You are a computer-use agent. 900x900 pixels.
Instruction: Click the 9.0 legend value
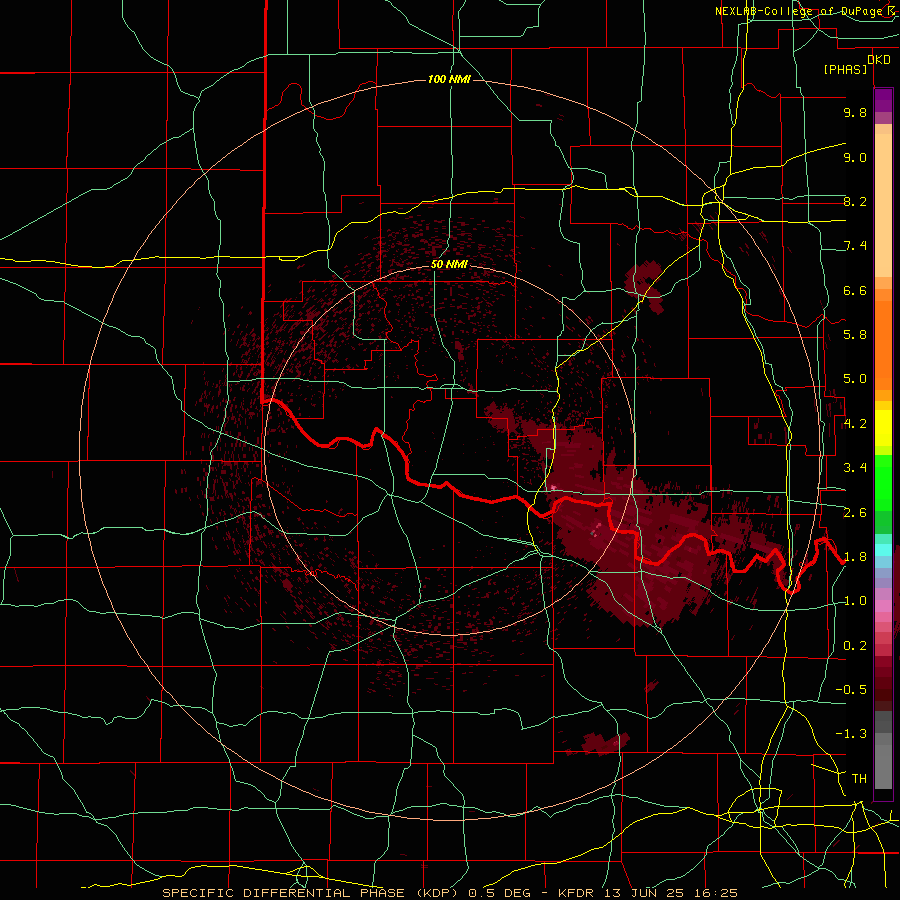click(x=855, y=157)
